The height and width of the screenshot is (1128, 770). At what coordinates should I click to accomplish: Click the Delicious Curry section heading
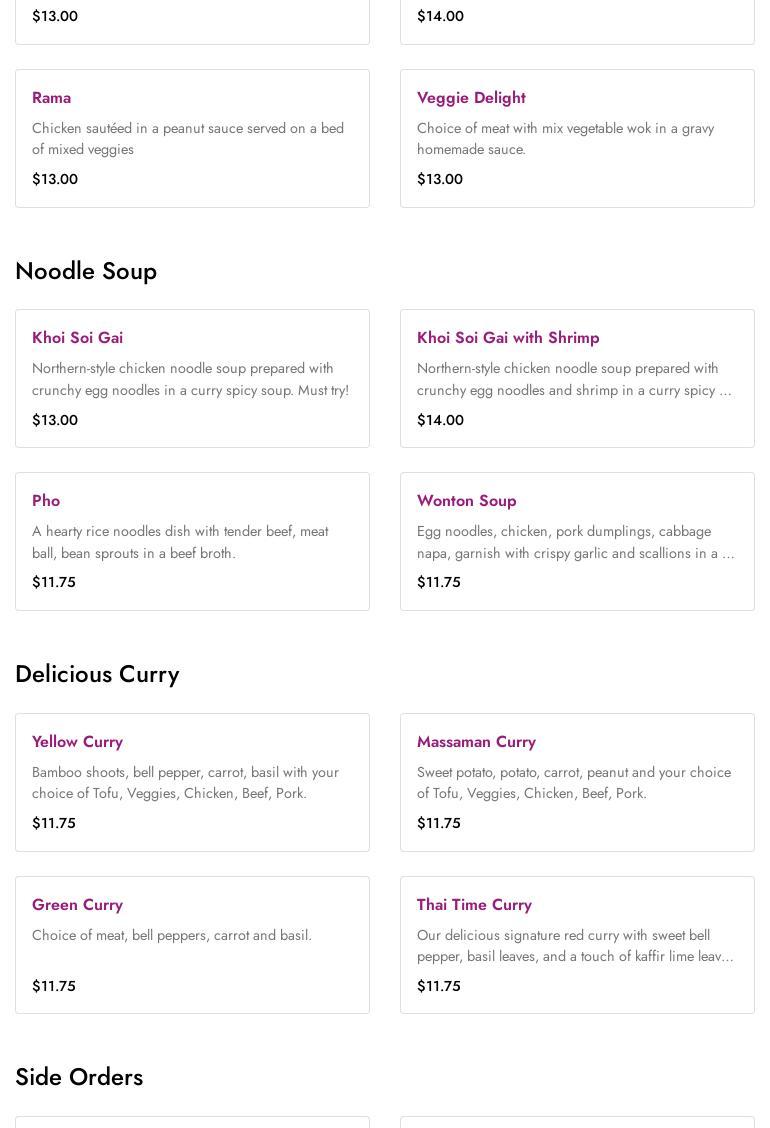[97, 674]
